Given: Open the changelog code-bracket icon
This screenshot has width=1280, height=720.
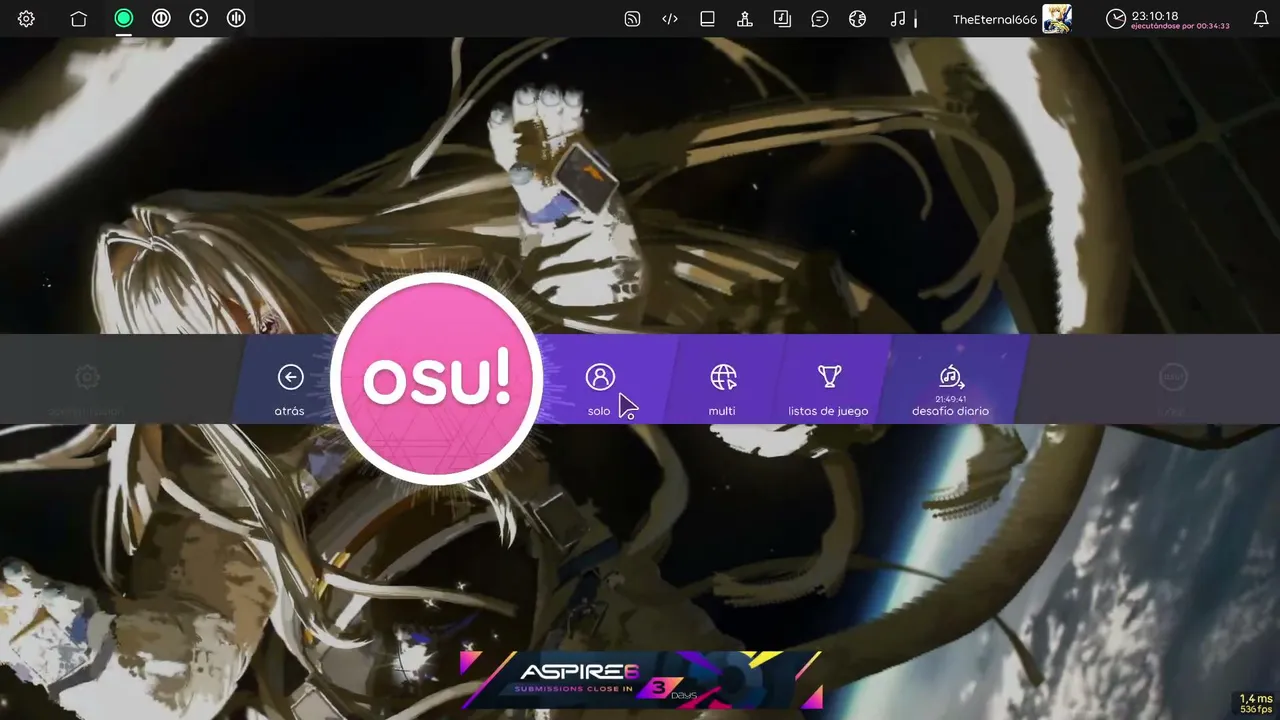Looking at the screenshot, I should (670, 18).
